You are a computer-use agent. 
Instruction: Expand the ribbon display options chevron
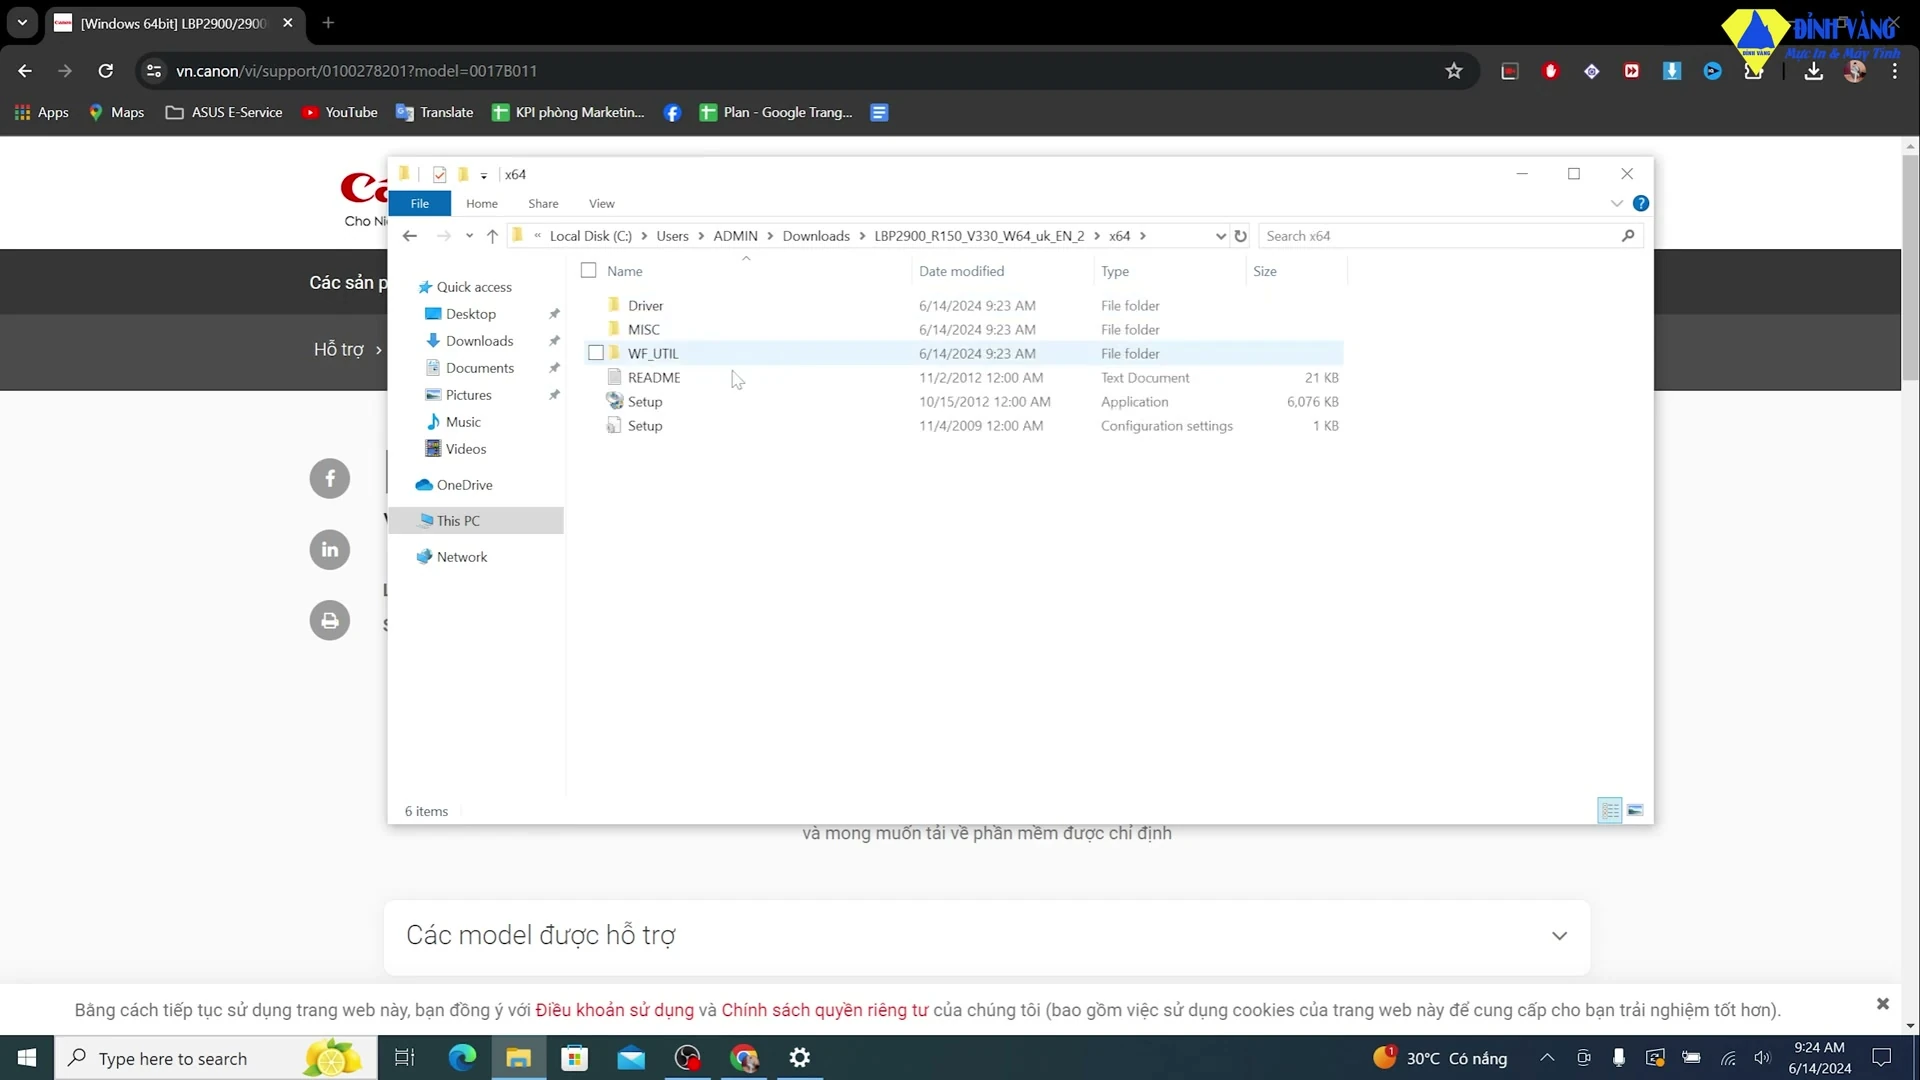[x=1615, y=203]
